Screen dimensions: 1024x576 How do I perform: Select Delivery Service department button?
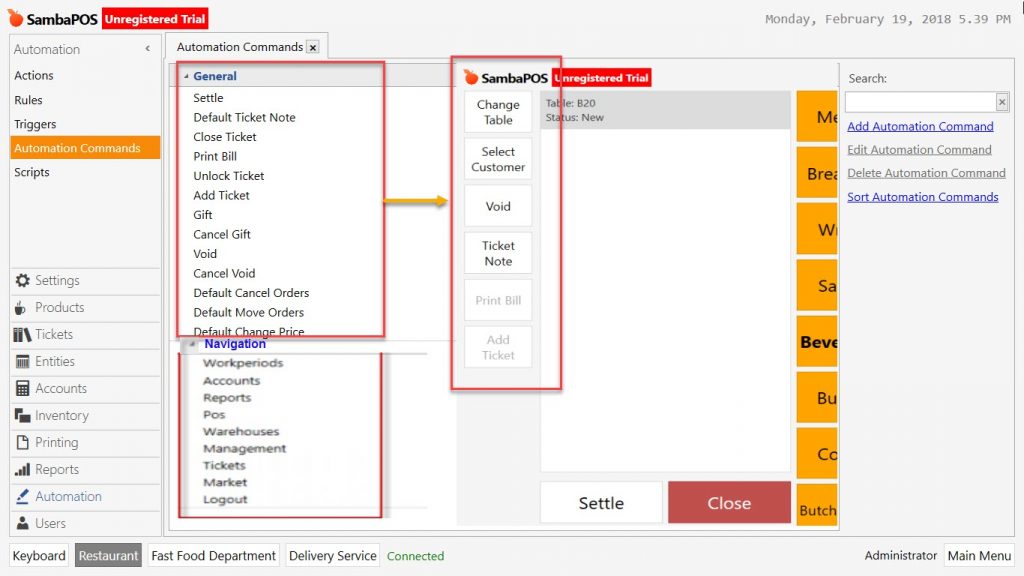click(333, 556)
